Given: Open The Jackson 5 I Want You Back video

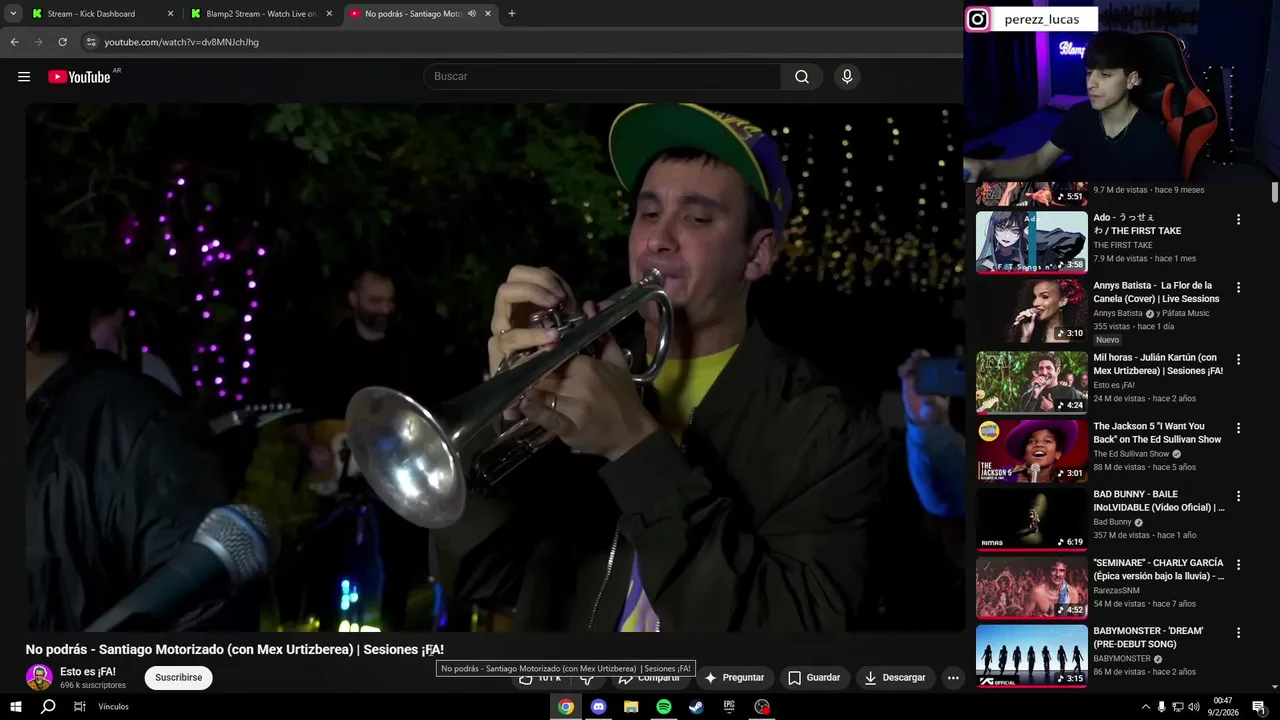Looking at the screenshot, I should click(1157, 432).
